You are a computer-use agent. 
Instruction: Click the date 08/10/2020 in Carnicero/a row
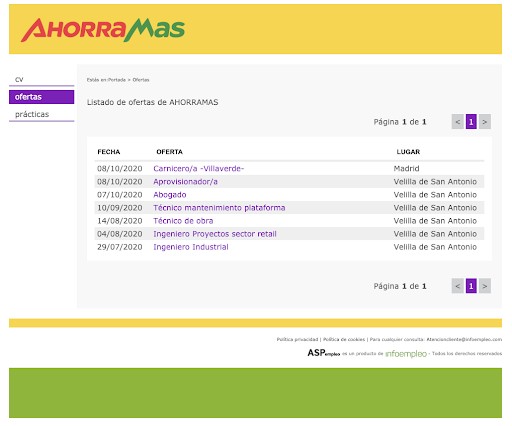pos(120,169)
